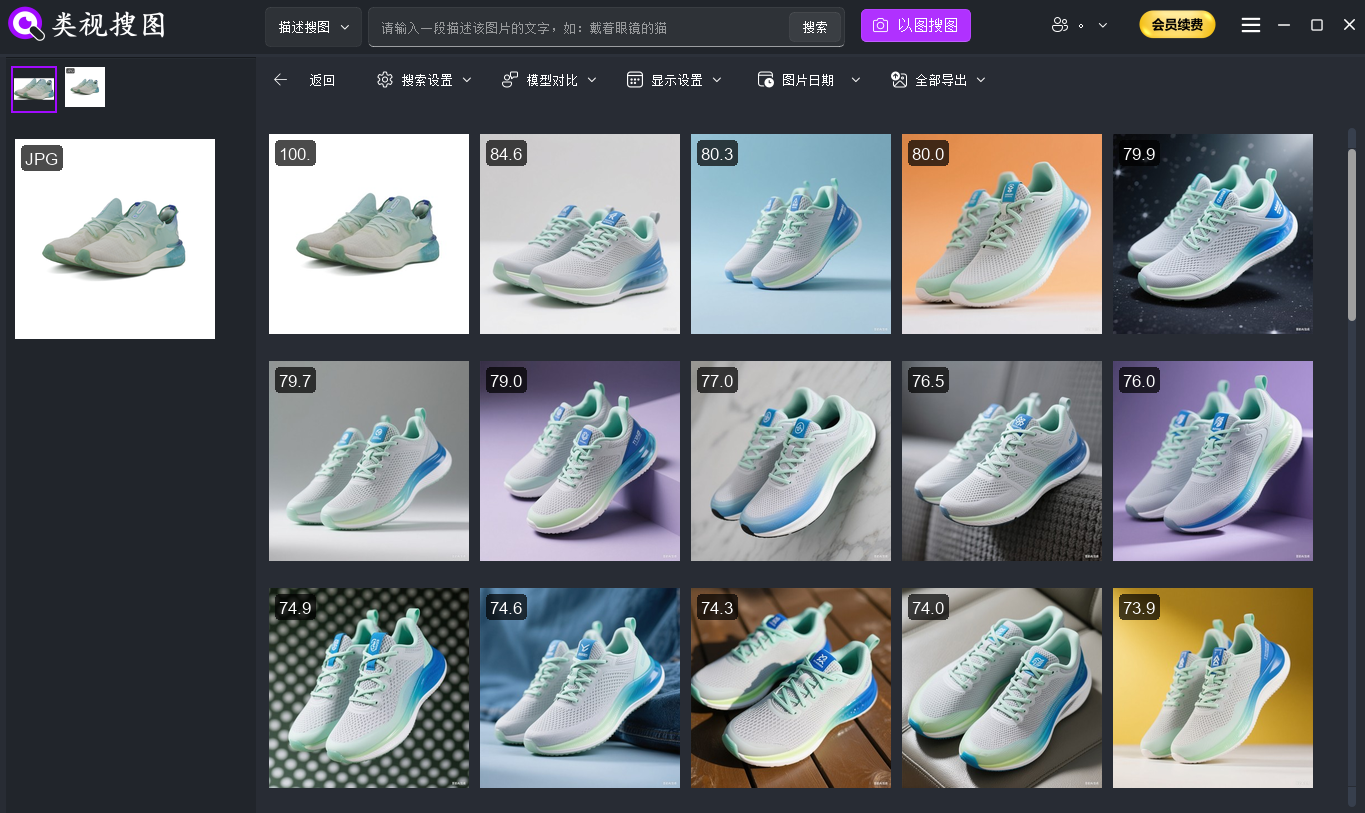Click the export all icon
This screenshot has width=1365, height=813.
point(898,80)
